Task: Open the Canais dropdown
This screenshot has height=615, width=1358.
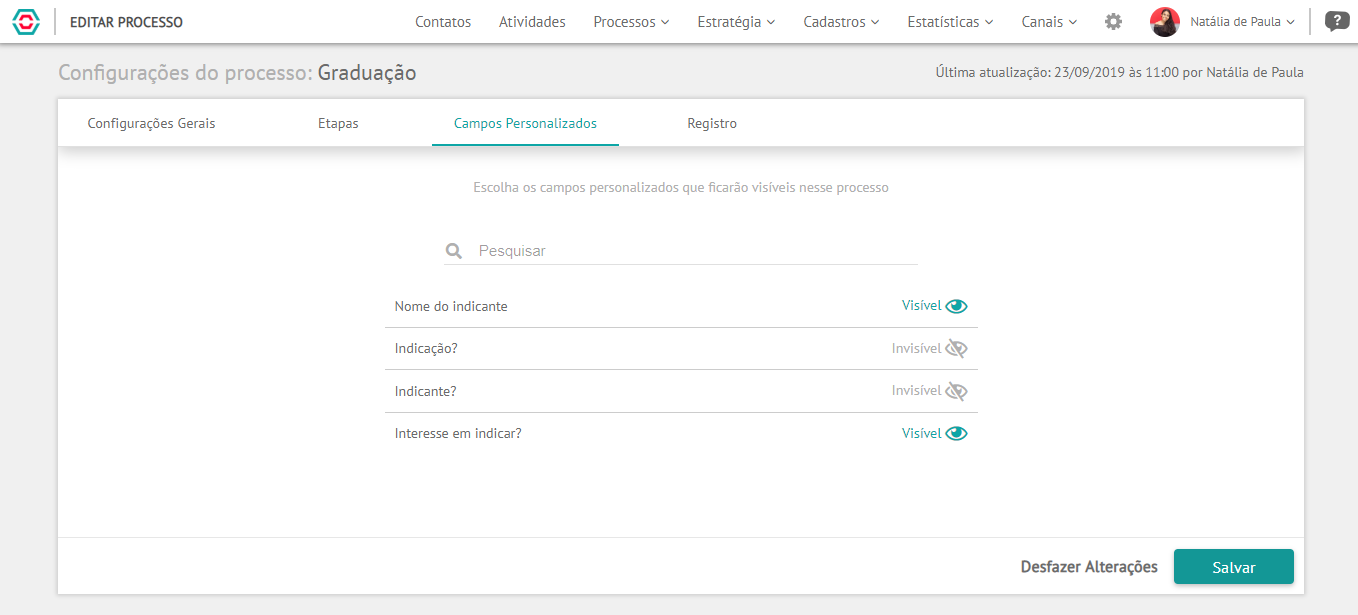Action: coord(1049,21)
